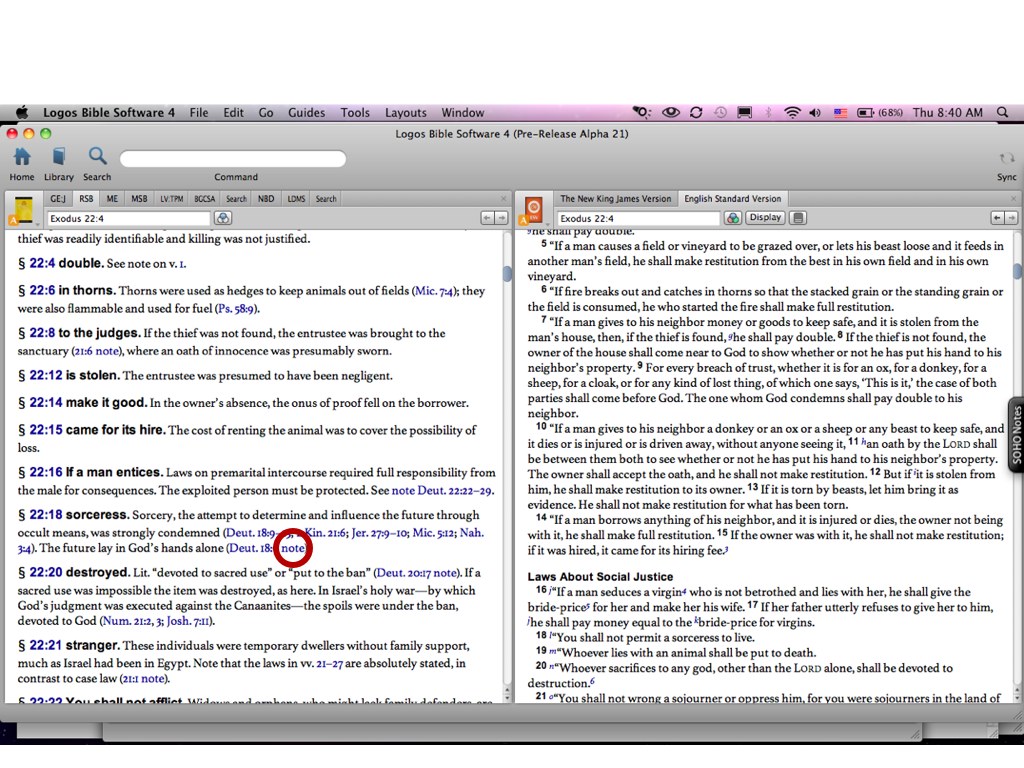
Task: Close the left panel tab group
Action: tap(504, 199)
